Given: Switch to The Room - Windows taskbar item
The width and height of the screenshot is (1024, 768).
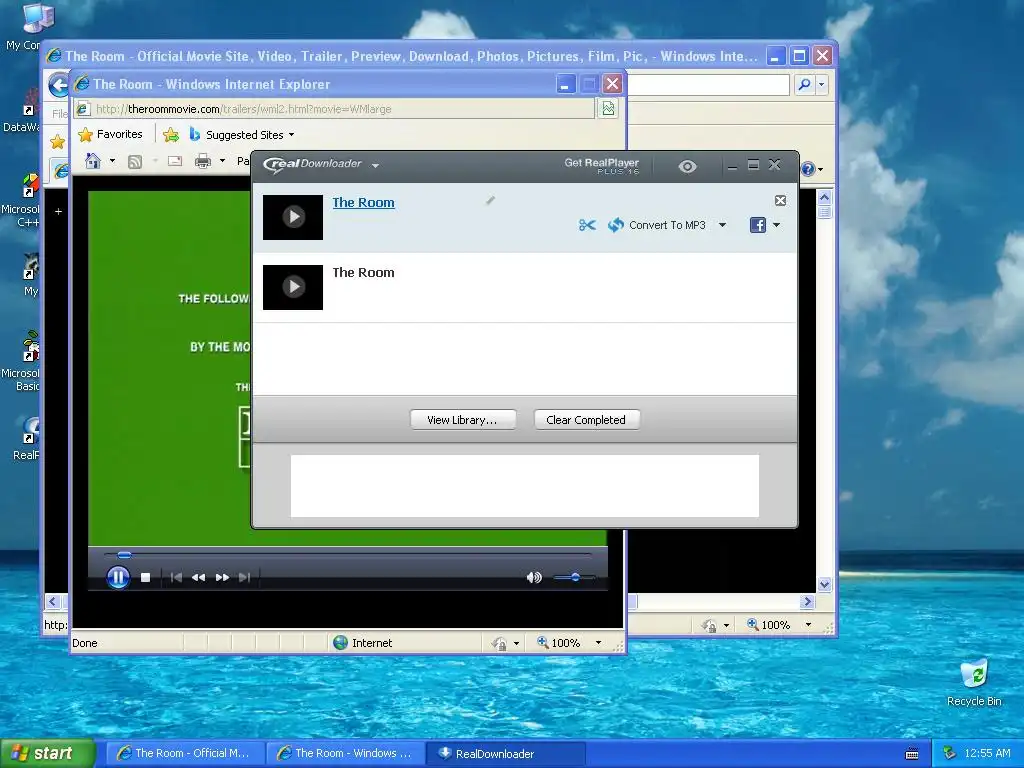Looking at the screenshot, I should 345,753.
